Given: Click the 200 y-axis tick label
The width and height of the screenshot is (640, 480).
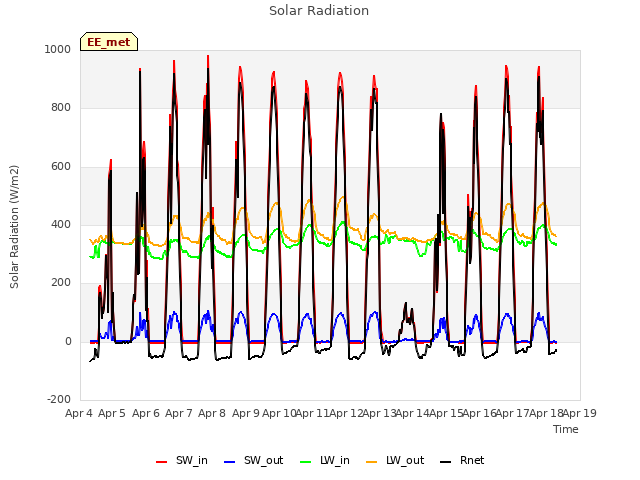Looking at the screenshot, I should (x=61, y=282).
